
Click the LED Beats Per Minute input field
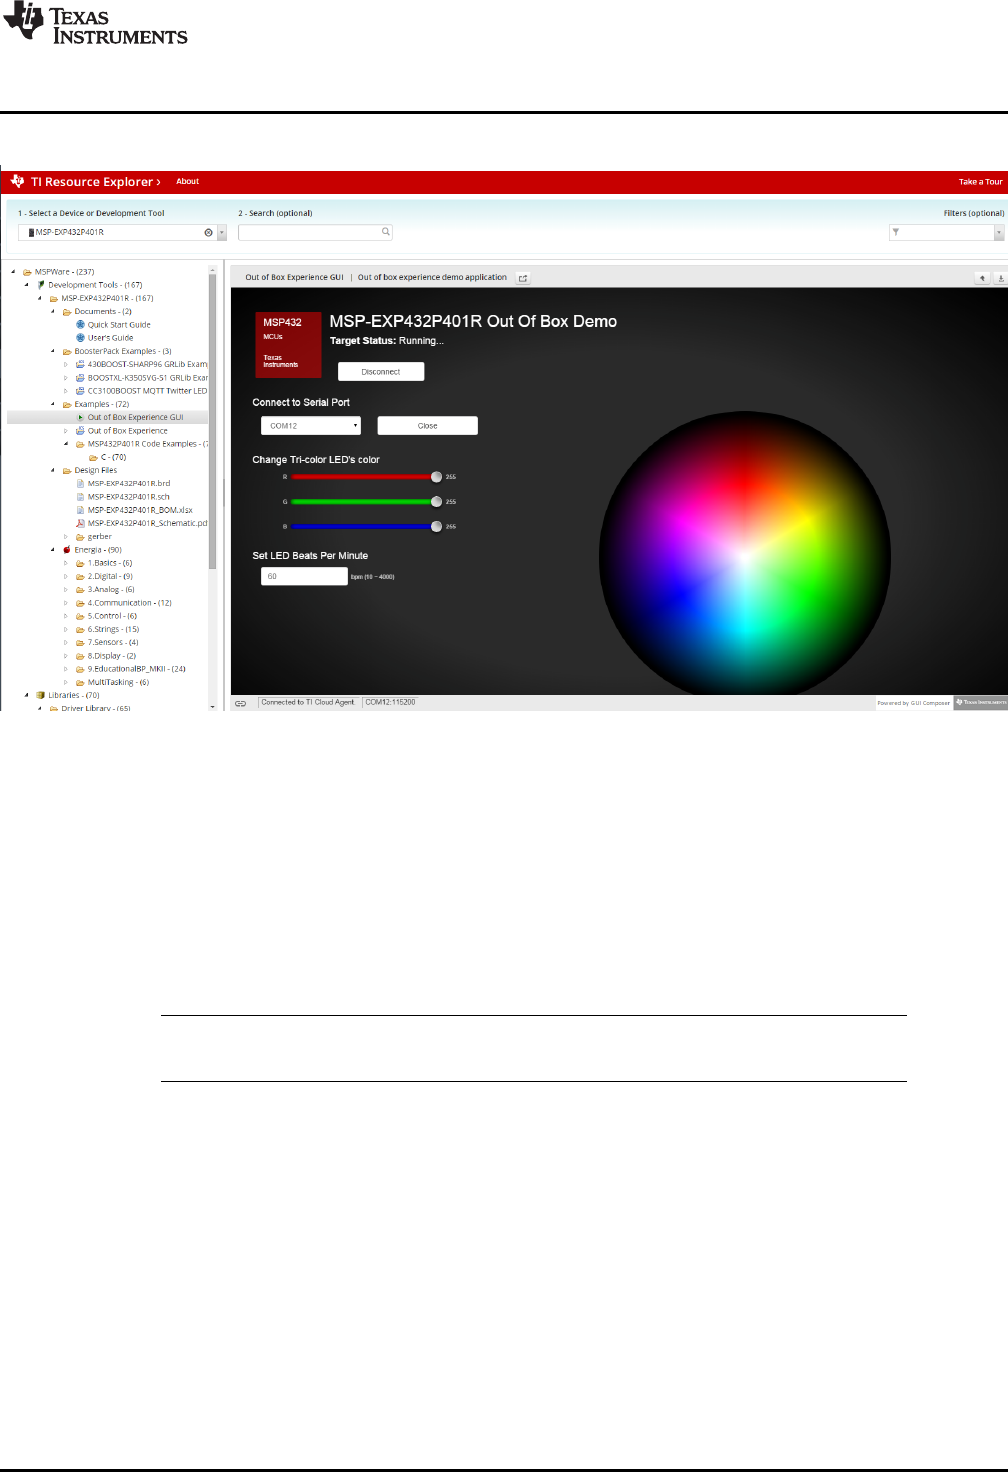tap(304, 577)
